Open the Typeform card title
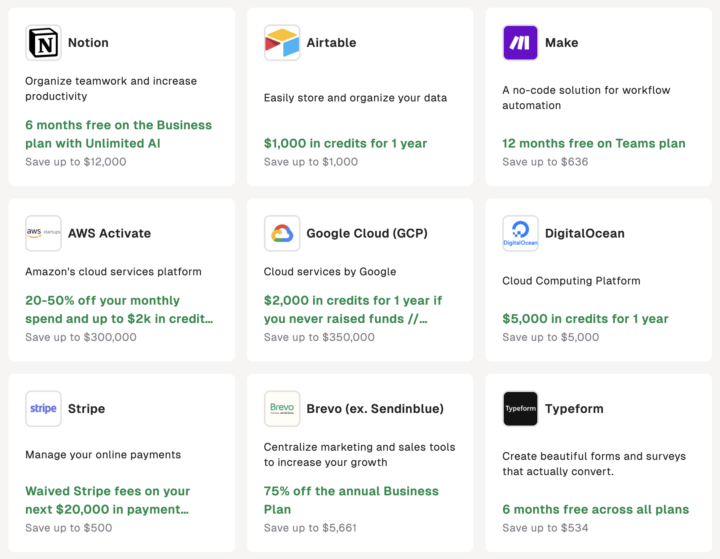 [x=574, y=409]
